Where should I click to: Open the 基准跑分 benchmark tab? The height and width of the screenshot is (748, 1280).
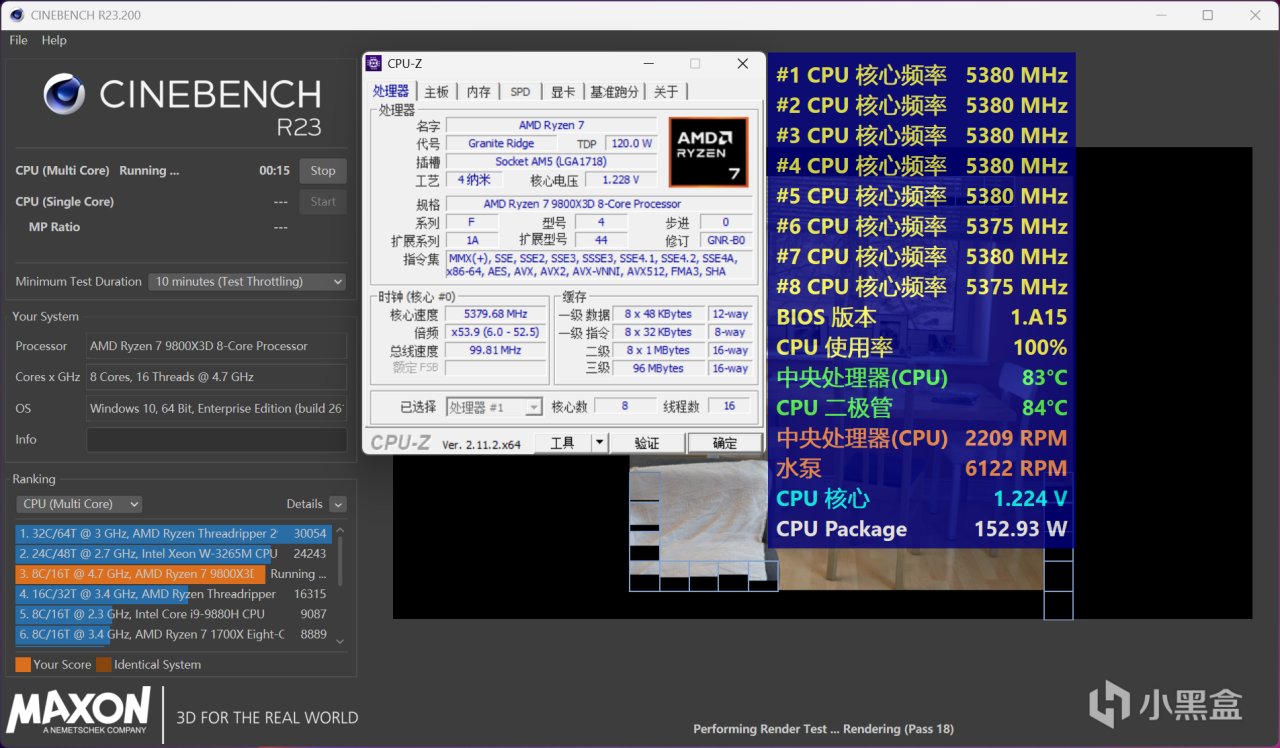pos(614,92)
